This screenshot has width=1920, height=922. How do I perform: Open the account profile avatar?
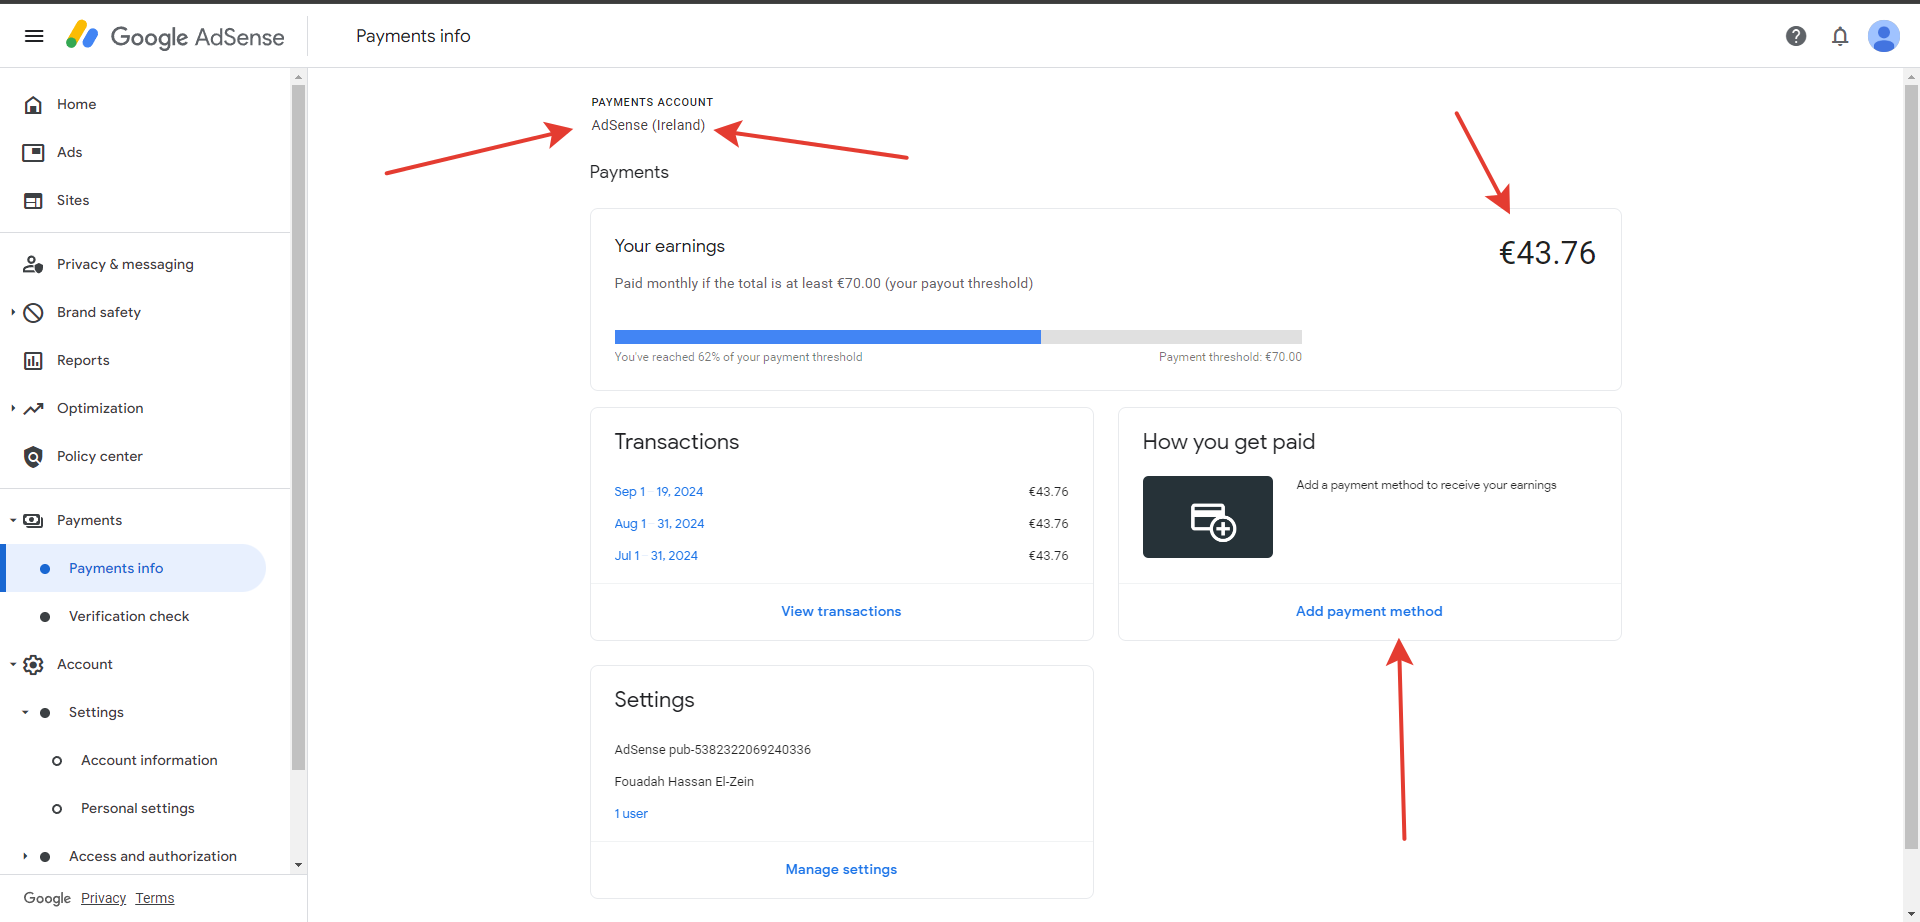pyautogui.click(x=1884, y=36)
